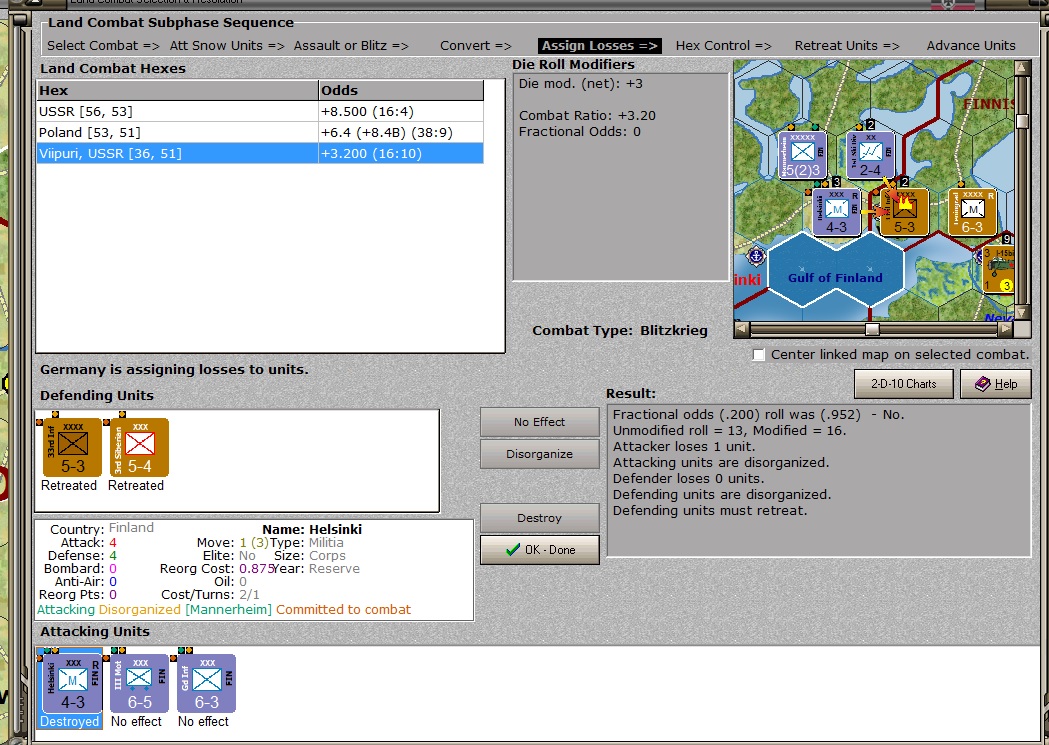1049x745 pixels.
Task: Click the Disorganize button
Action: 539,454
